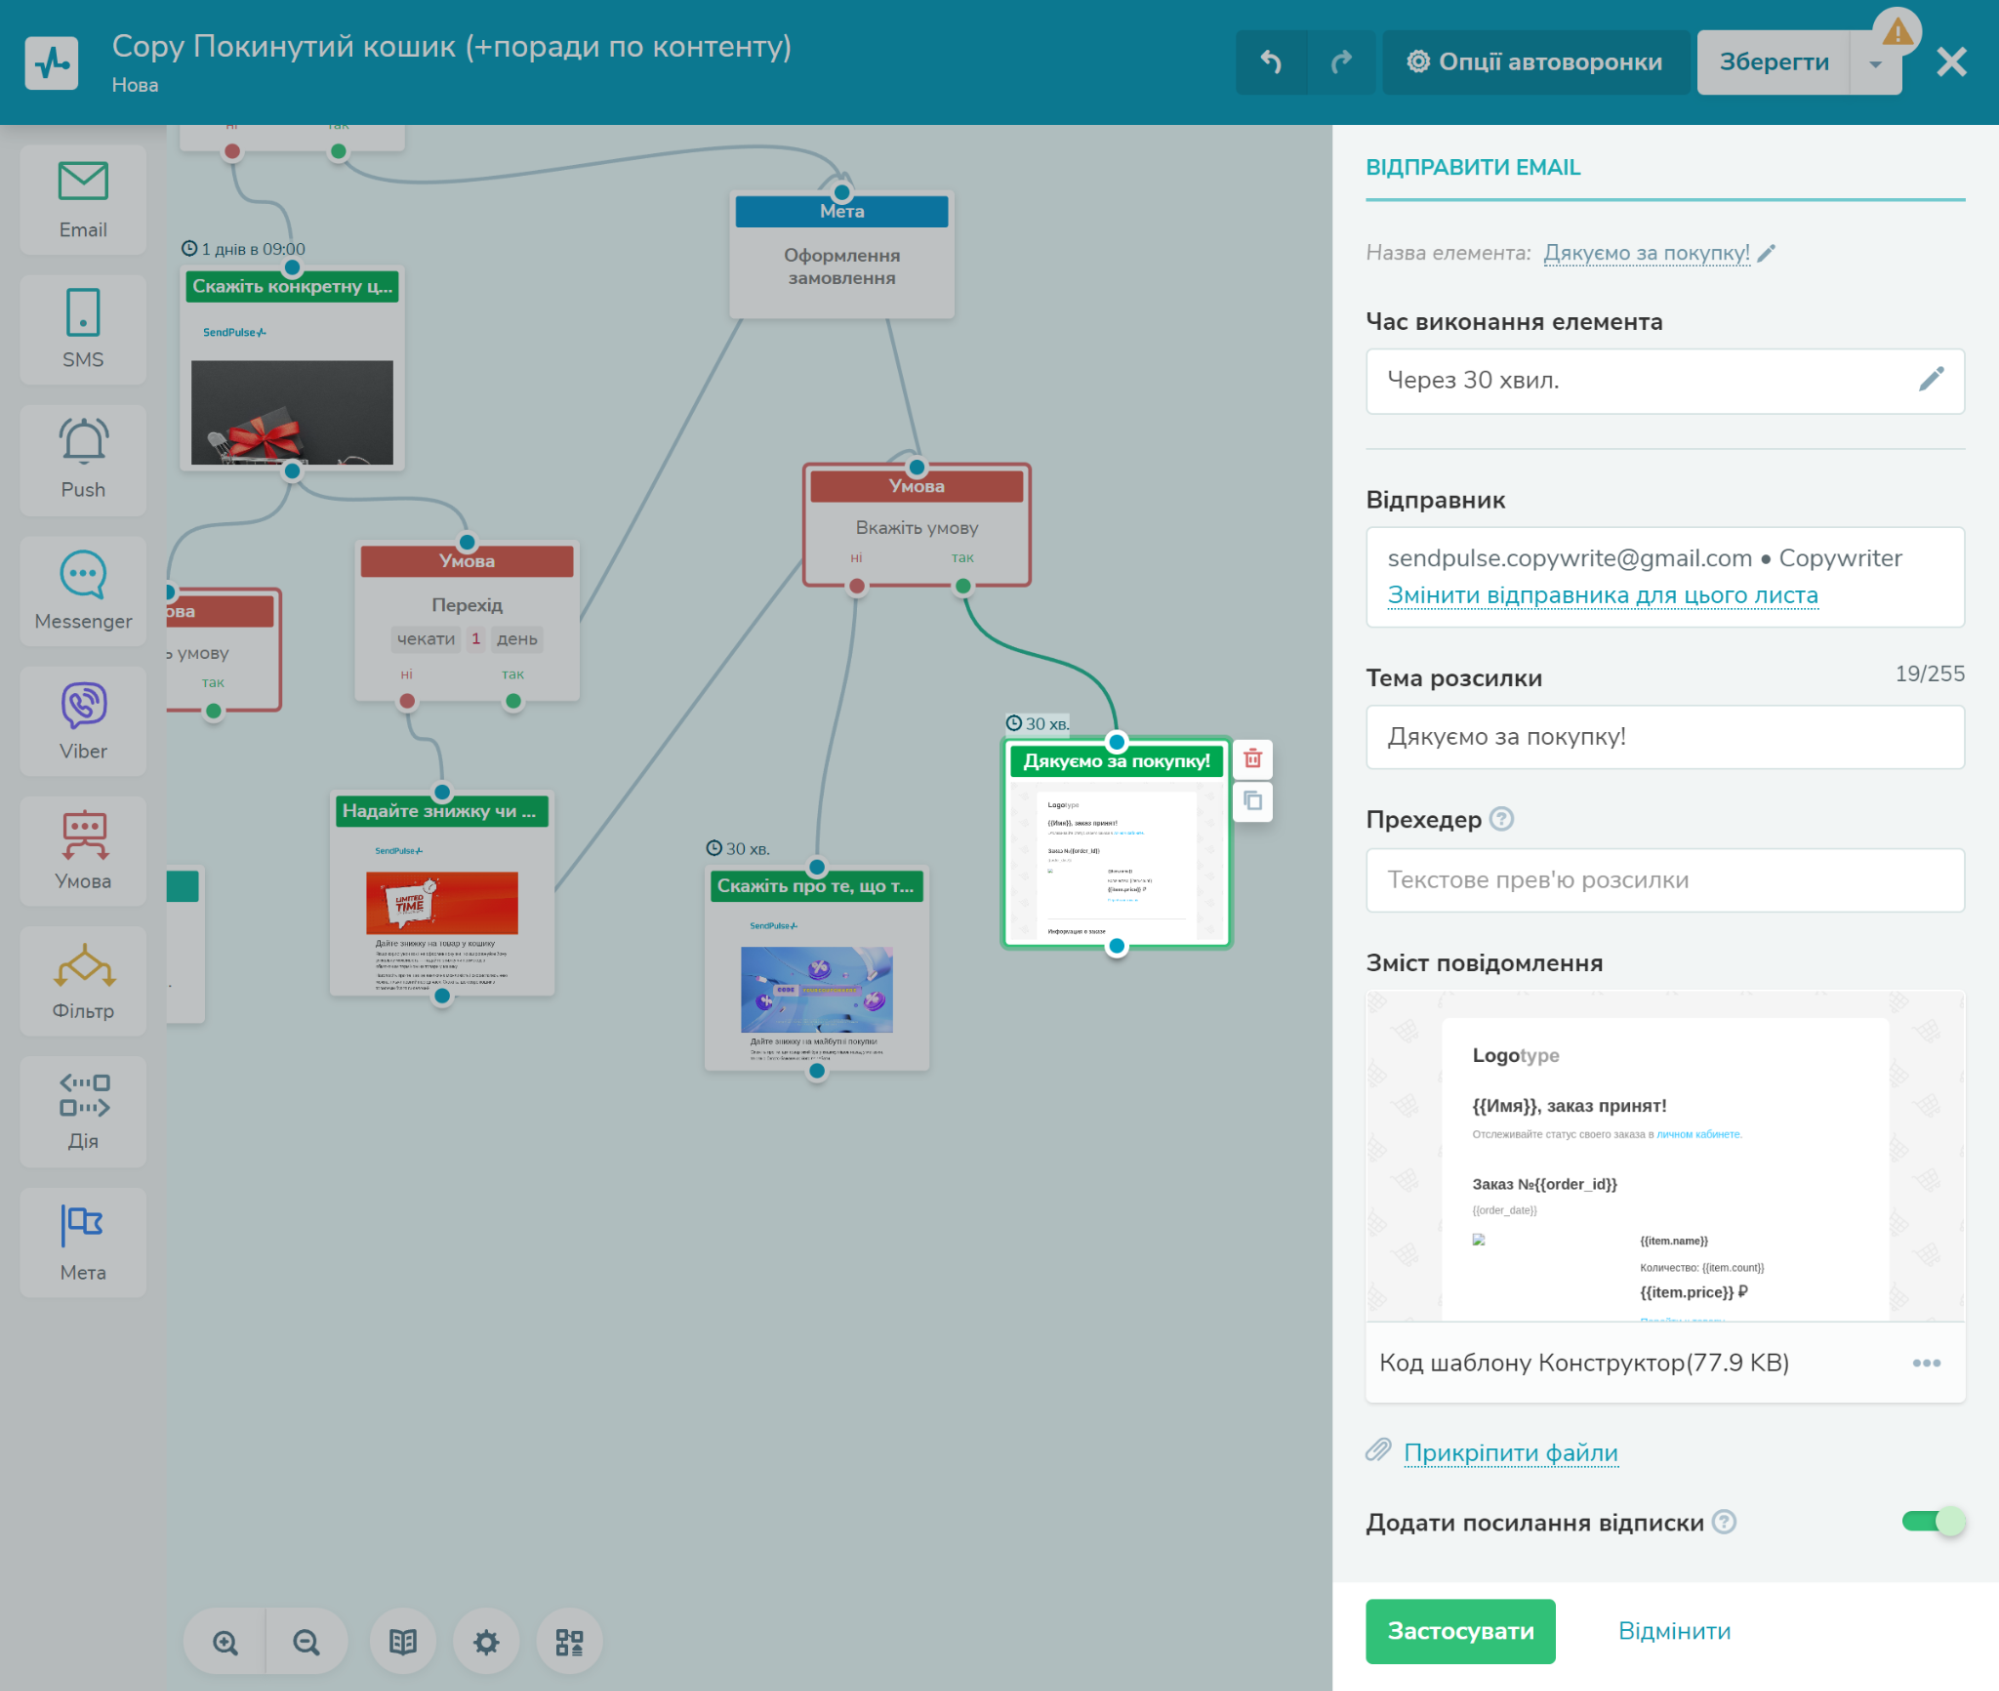Click the undo arrow in header

1271,62
